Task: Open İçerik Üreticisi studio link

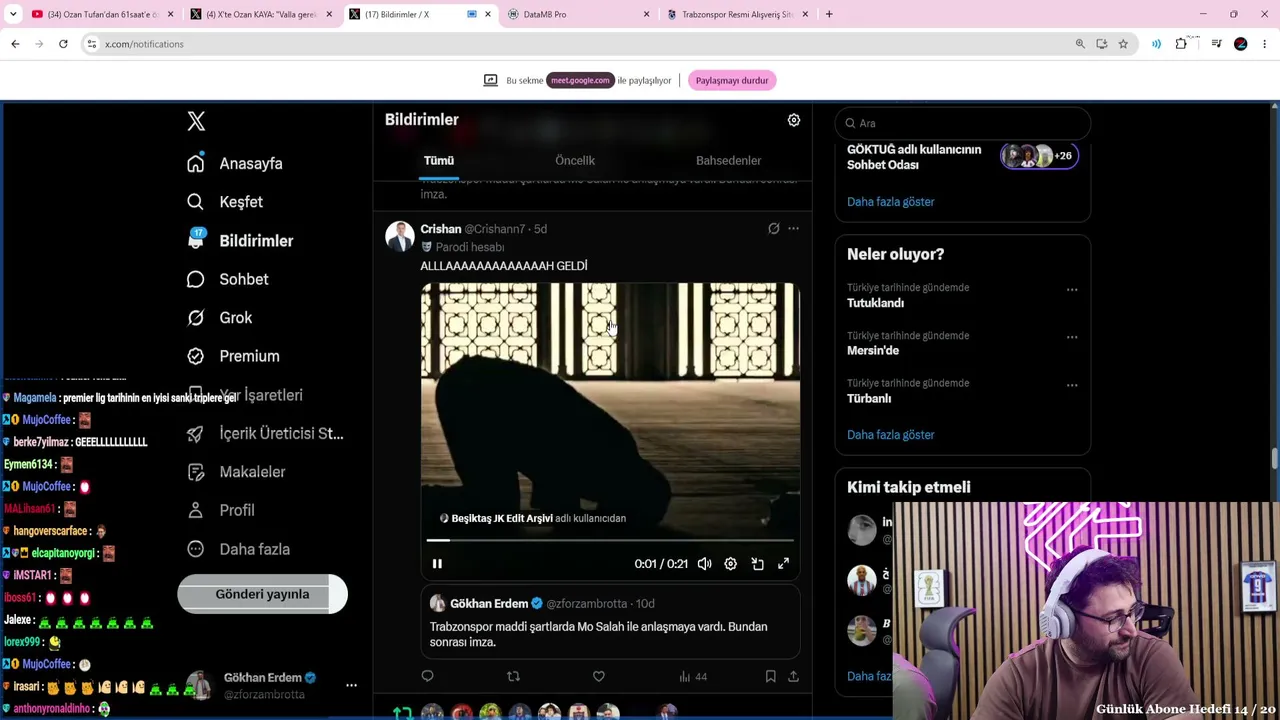Action: 266,433
